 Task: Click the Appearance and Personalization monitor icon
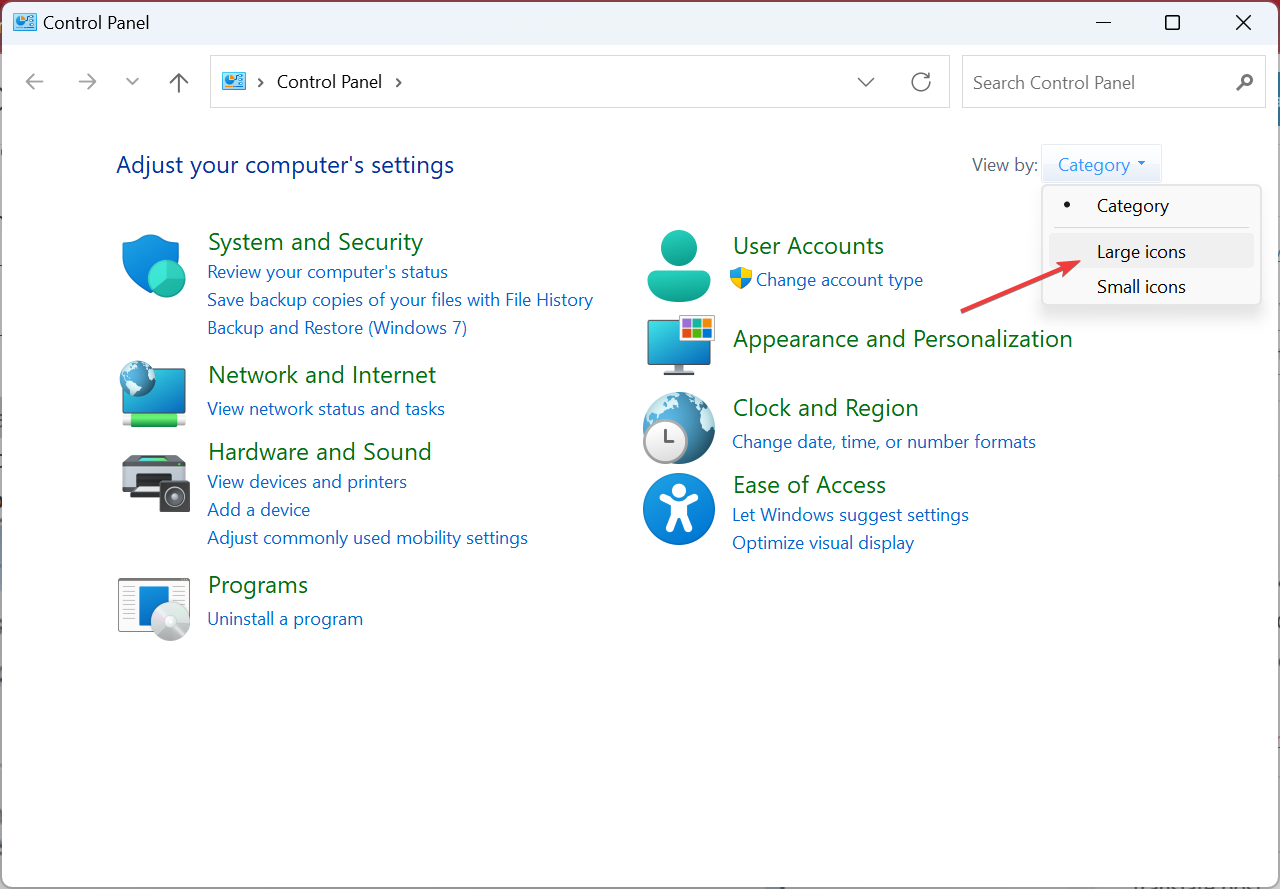coord(680,345)
